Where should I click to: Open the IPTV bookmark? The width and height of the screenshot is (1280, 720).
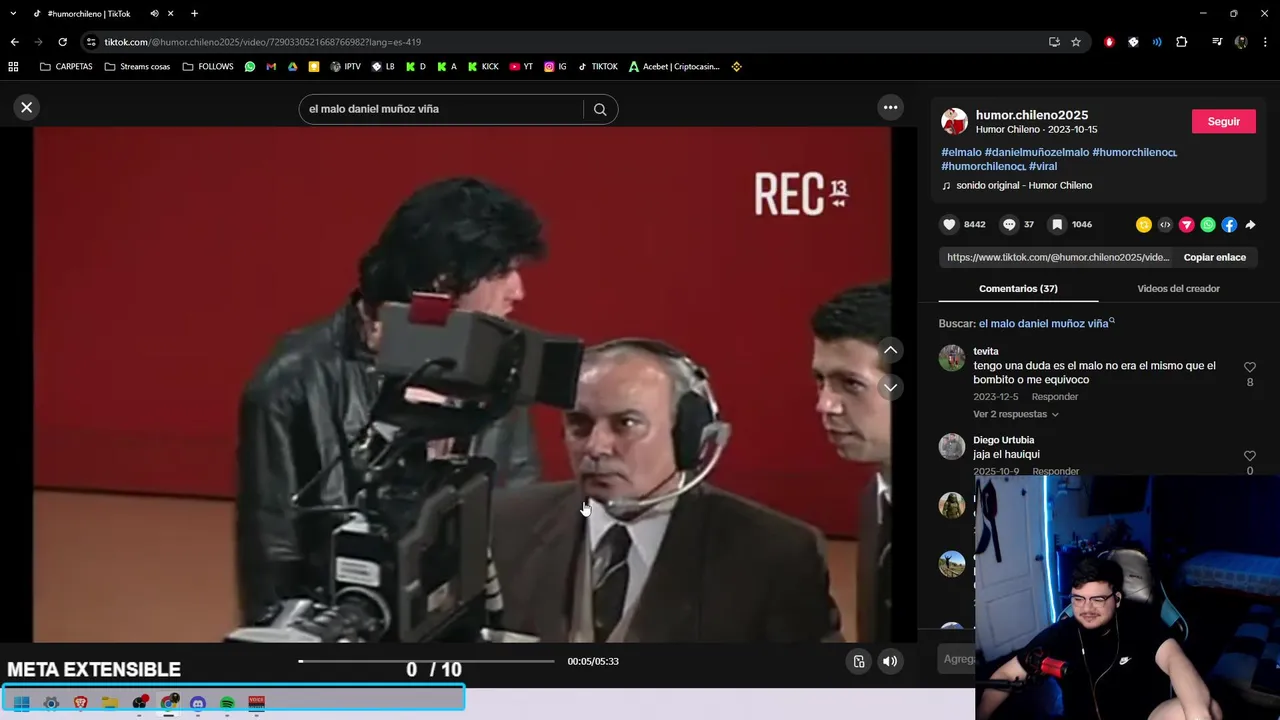coord(345,67)
